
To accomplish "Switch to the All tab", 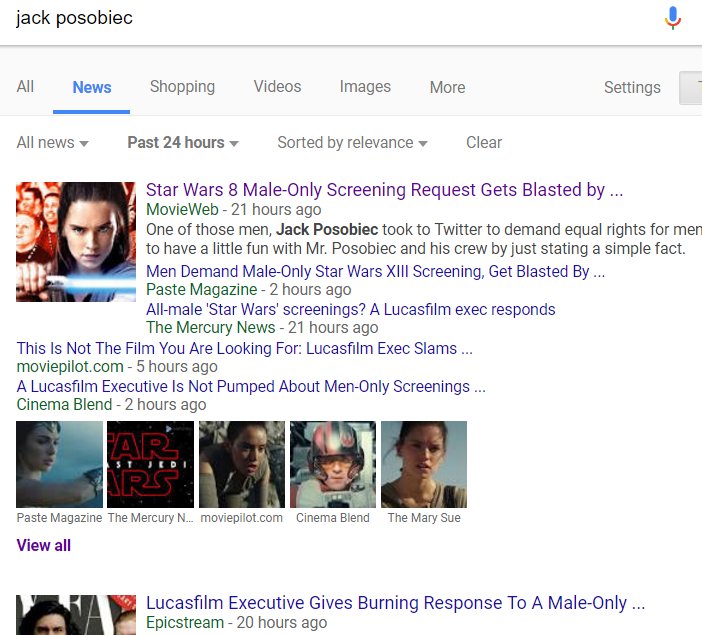I will pos(25,86).
